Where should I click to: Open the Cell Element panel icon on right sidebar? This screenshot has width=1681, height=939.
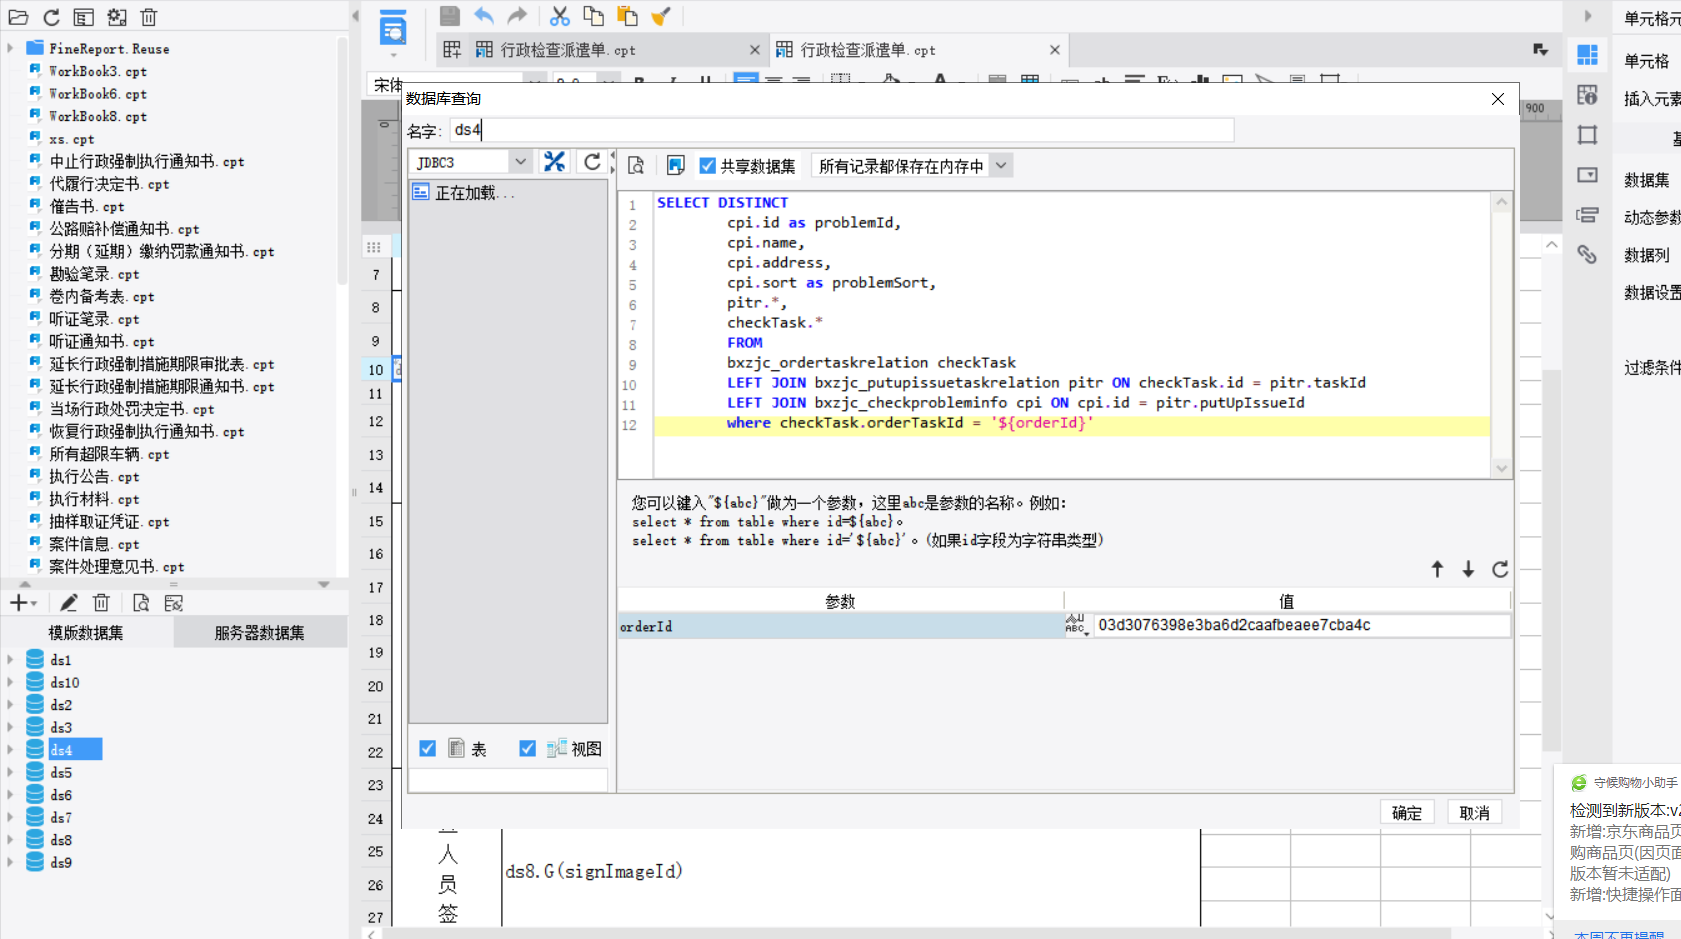(1587, 55)
